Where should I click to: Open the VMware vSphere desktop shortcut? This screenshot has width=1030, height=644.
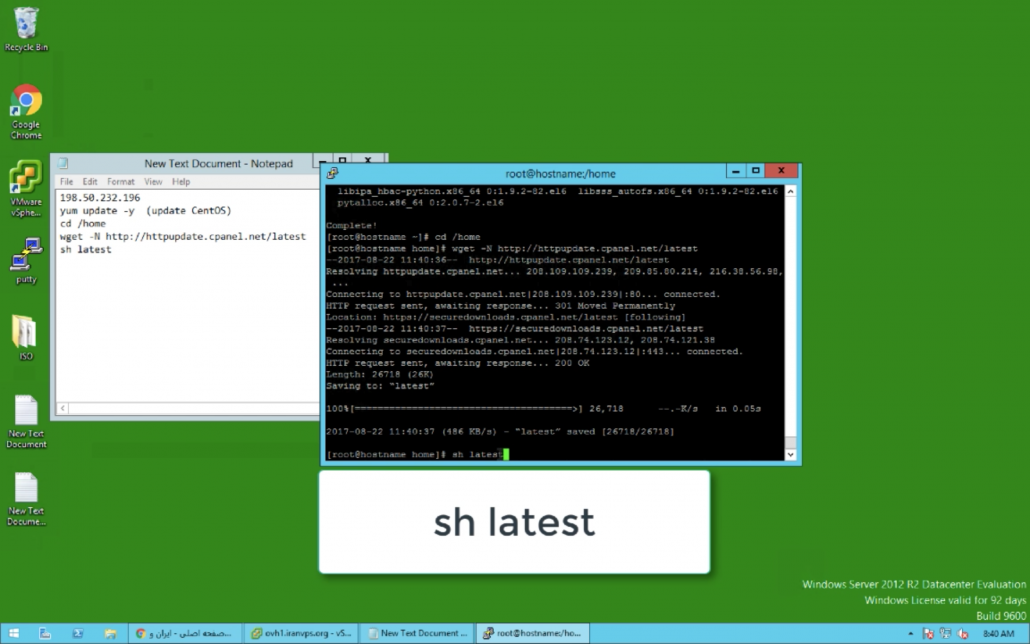point(26,180)
